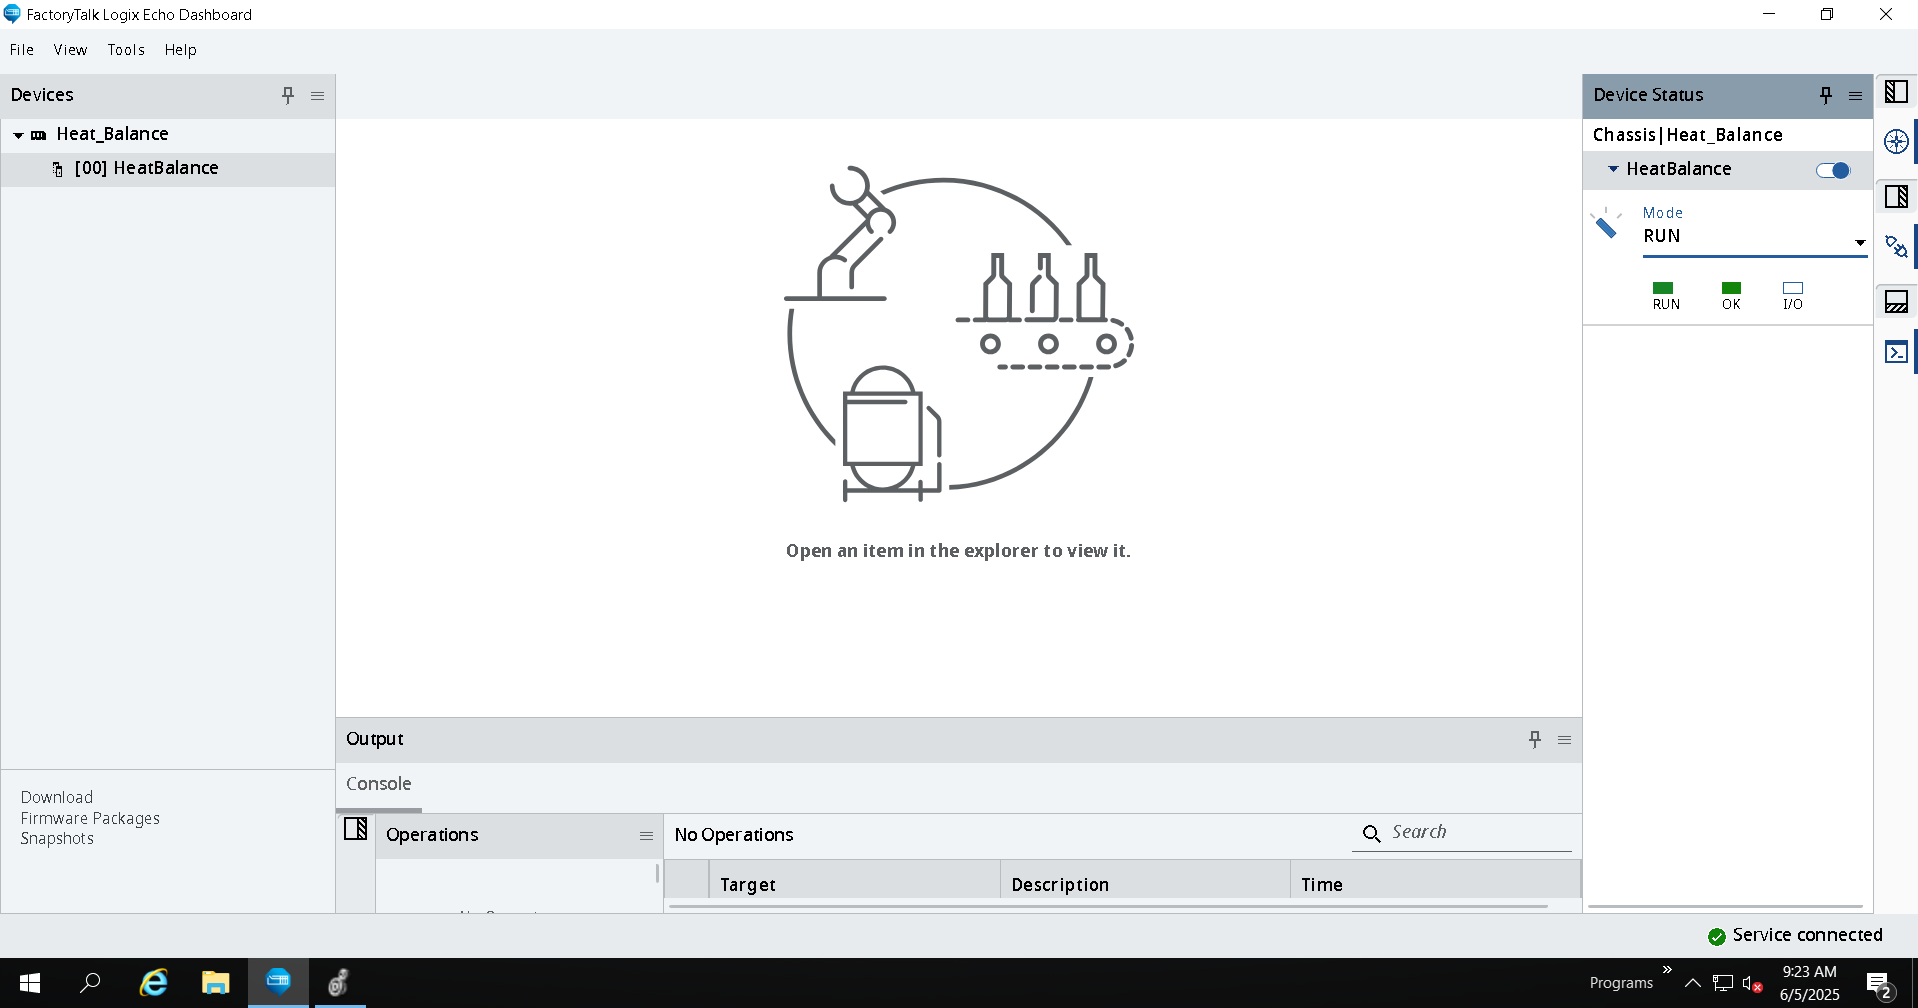1918x1008 pixels.
Task: Click the controller flashlight identify icon
Action: [x=1606, y=224]
